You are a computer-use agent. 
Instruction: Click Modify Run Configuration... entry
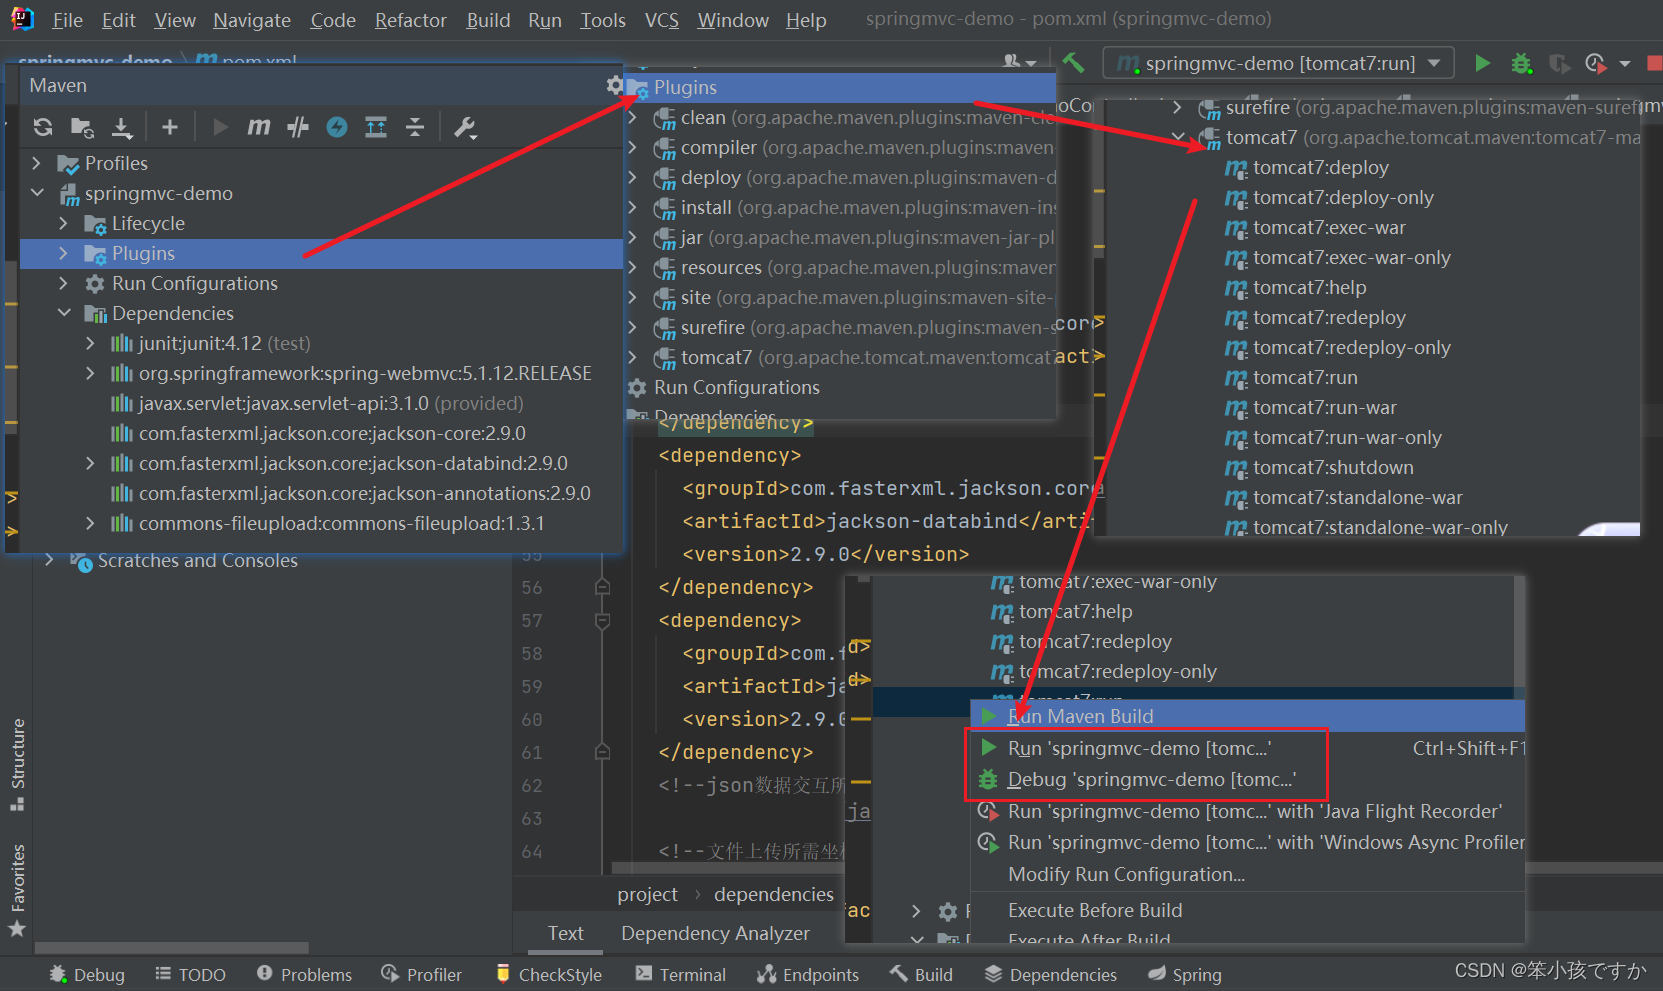tap(1248, 874)
